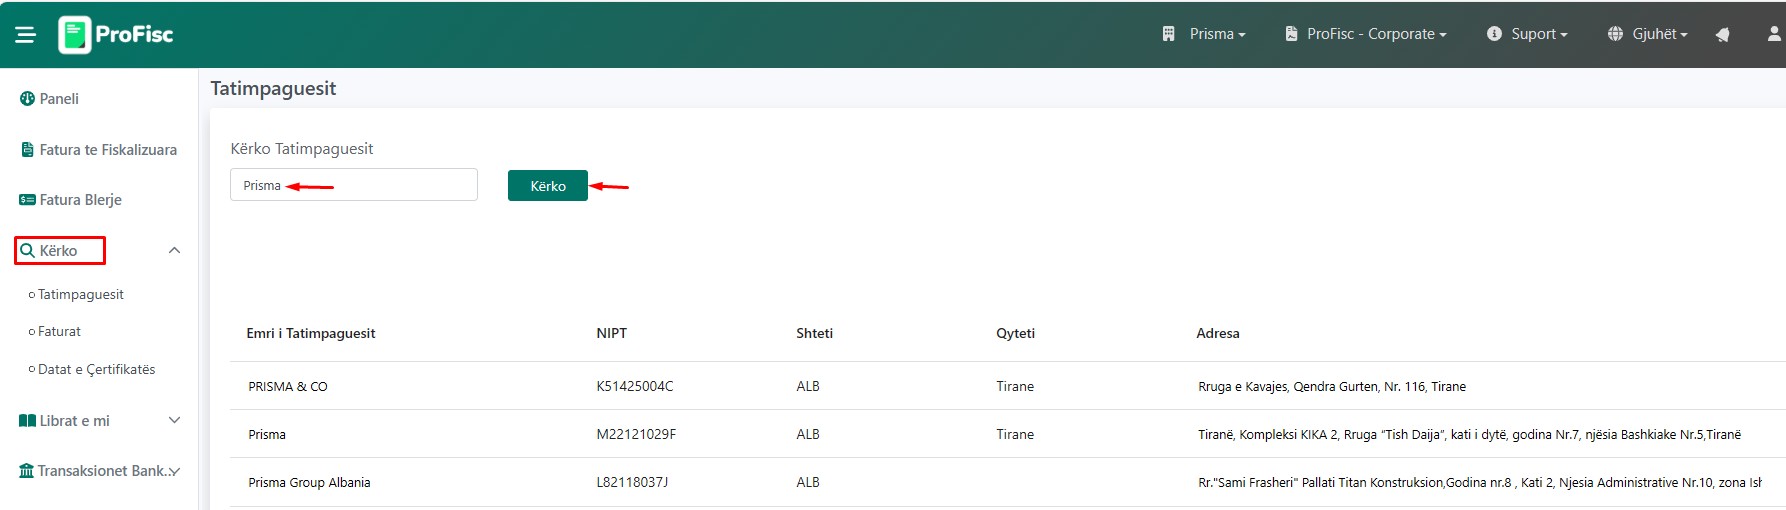The image size is (1786, 510).
Task: Click the Qyteti column header
Action: (1016, 334)
